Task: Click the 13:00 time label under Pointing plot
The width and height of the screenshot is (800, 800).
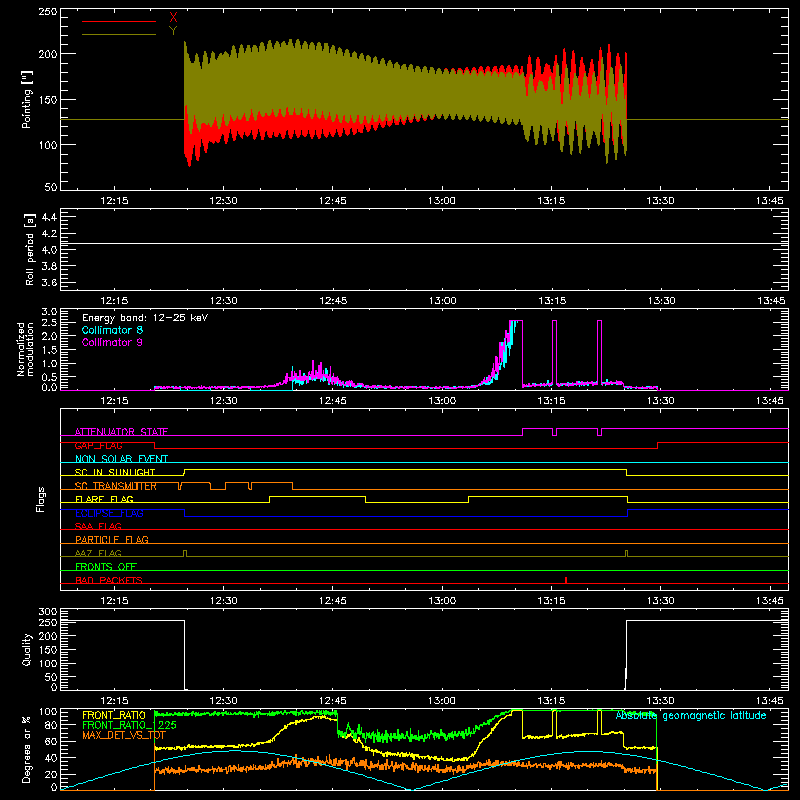Action: [442, 201]
